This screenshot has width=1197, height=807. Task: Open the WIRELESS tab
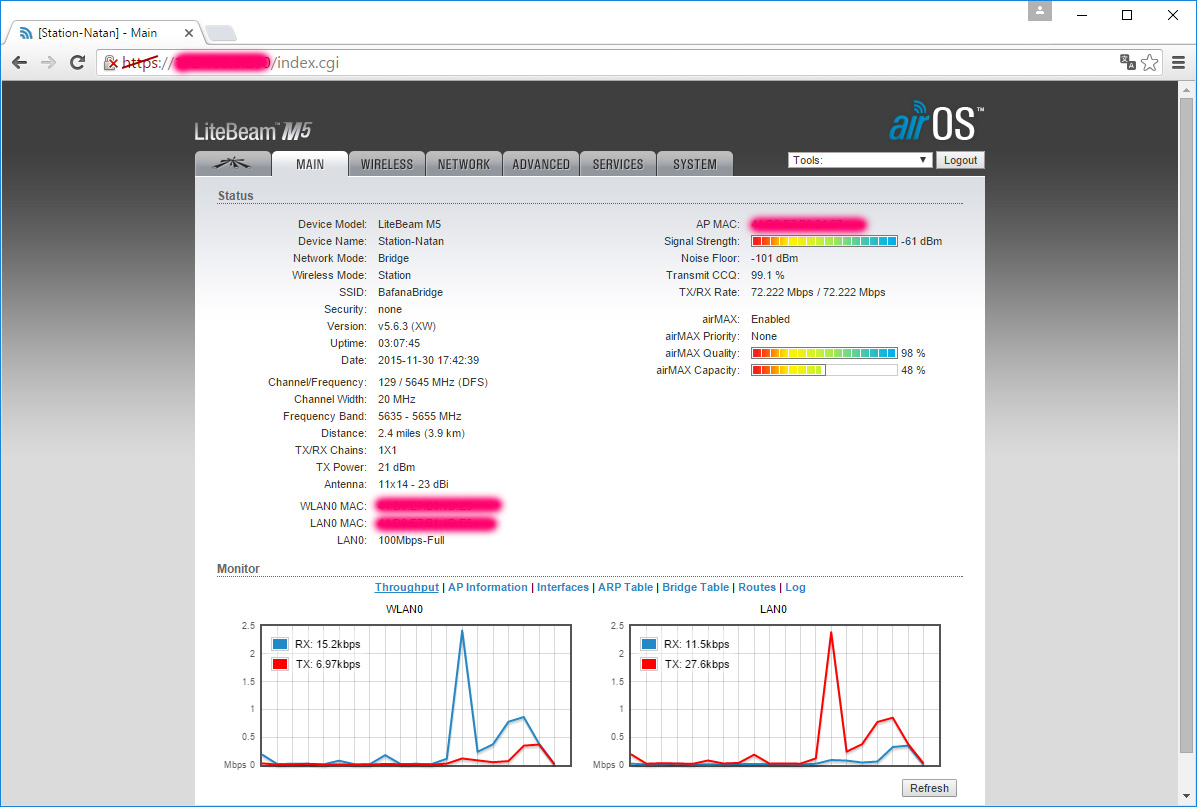point(386,163)
